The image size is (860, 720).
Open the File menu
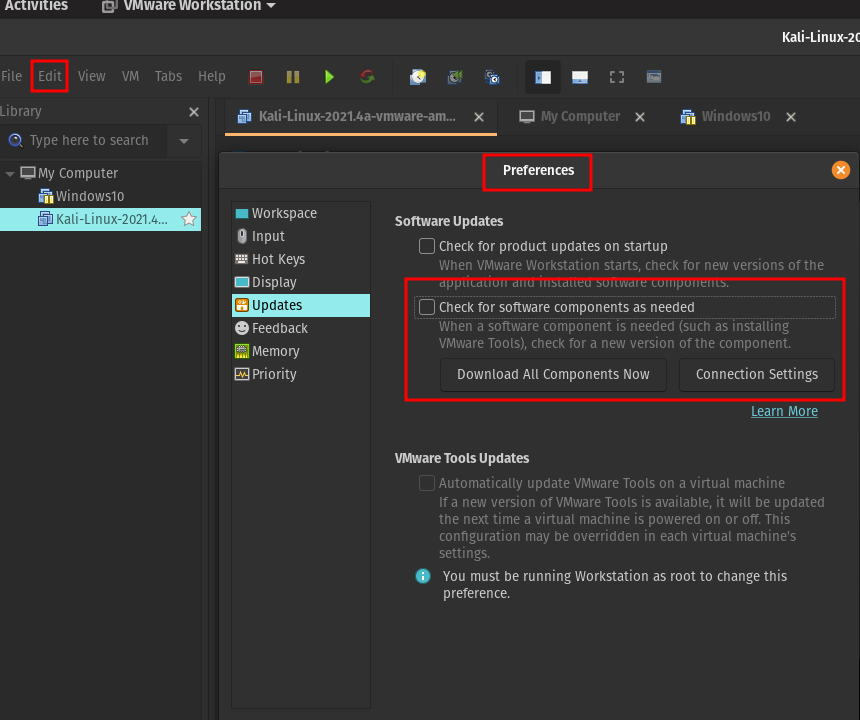coord(12,76)
